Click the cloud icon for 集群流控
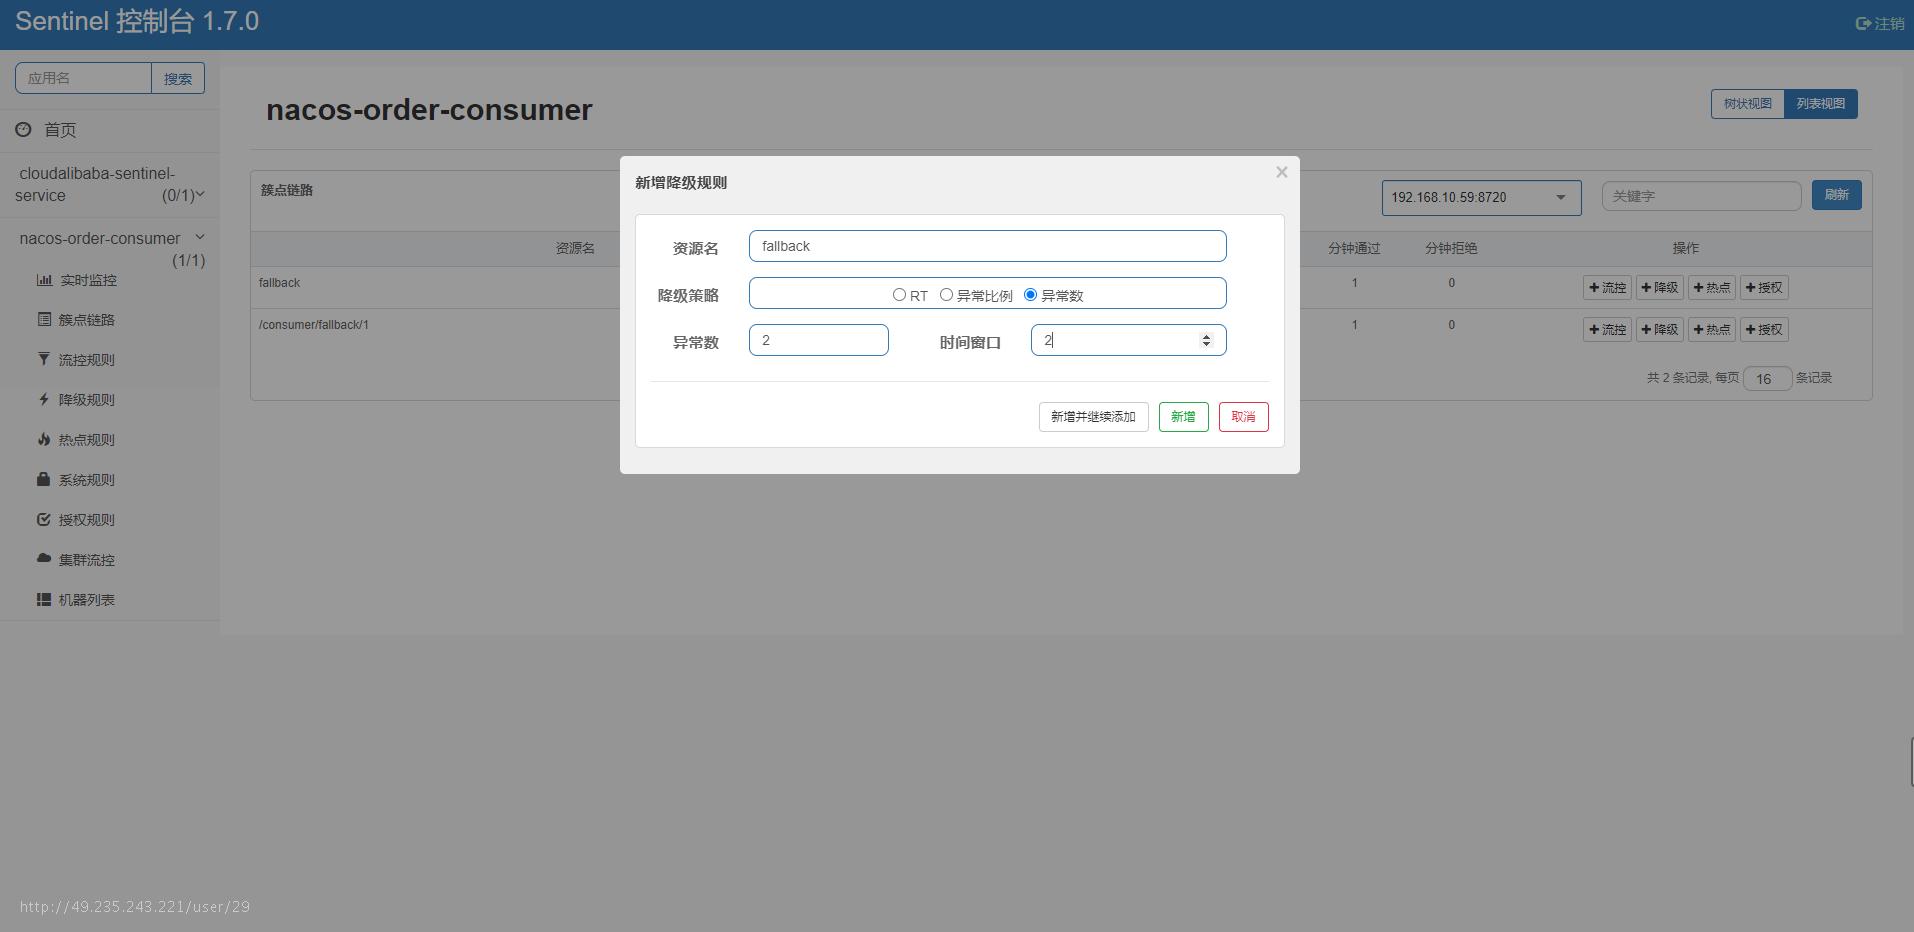1914x932 pixels. 44,559
